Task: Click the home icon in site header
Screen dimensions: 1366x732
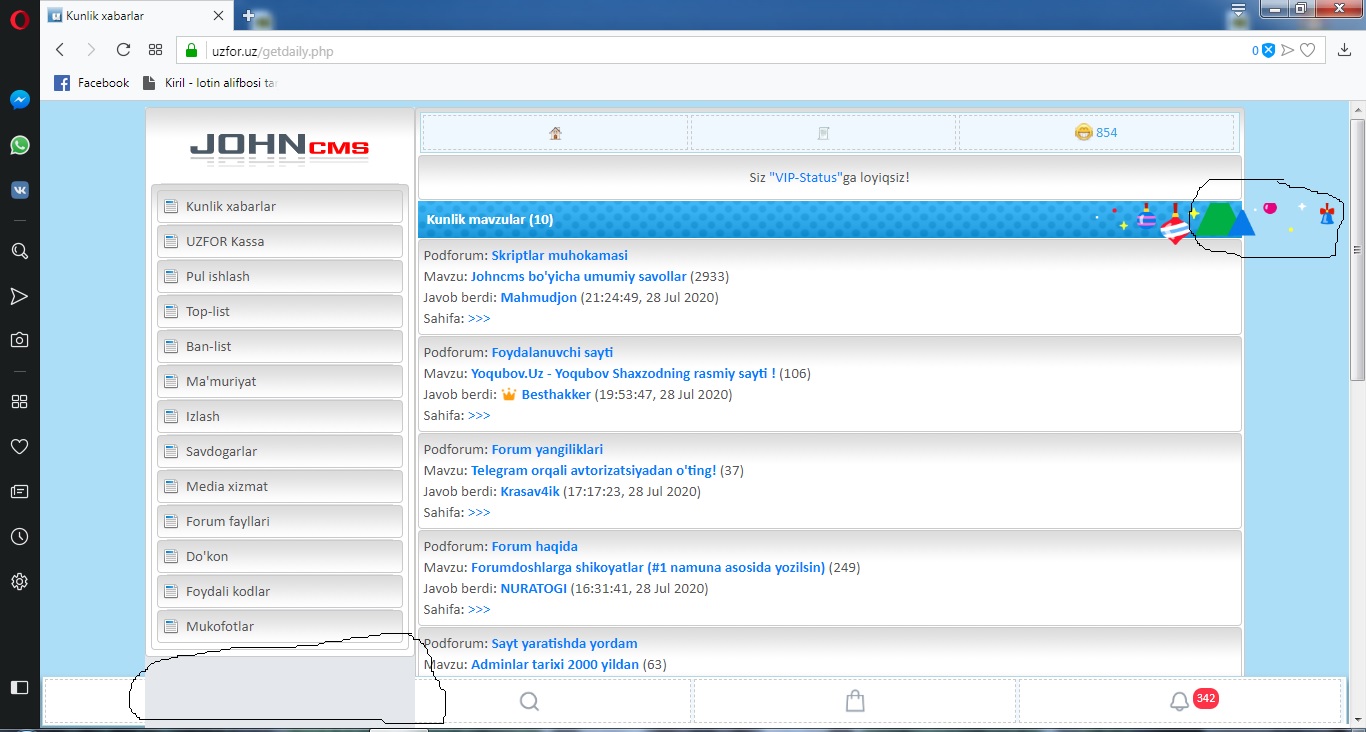Action: tap(555, 133)
